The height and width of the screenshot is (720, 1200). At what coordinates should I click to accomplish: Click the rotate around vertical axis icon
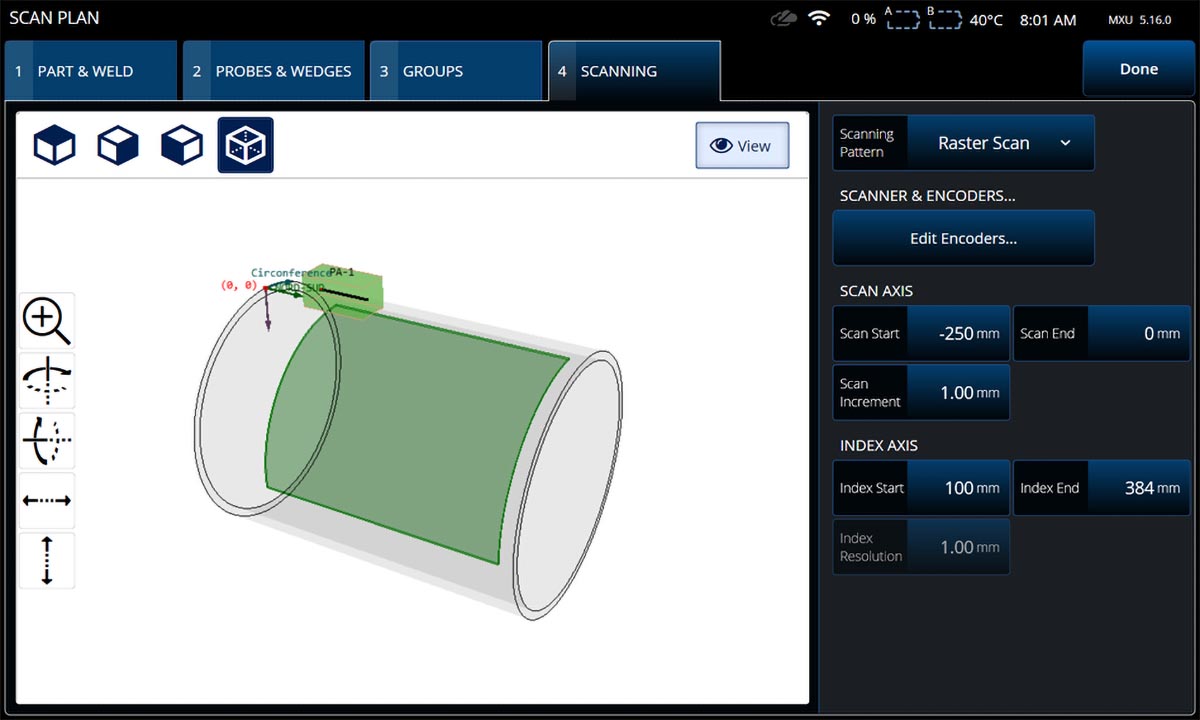click(x=46, y=381)
